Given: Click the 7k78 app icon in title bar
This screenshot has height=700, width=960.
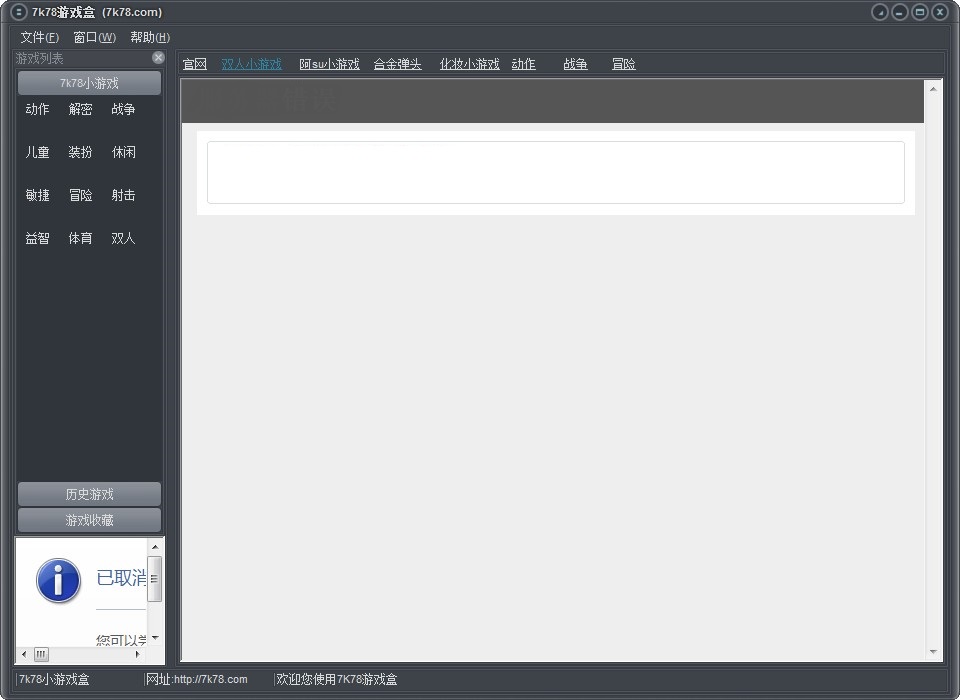Looking at the screenshot, I should tap(18, 12).
